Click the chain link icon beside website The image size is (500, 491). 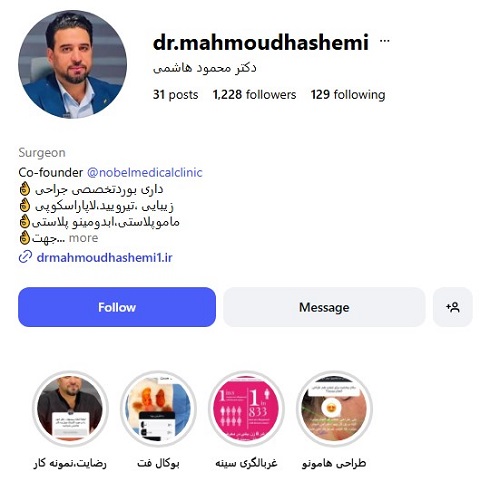(25, 257)
